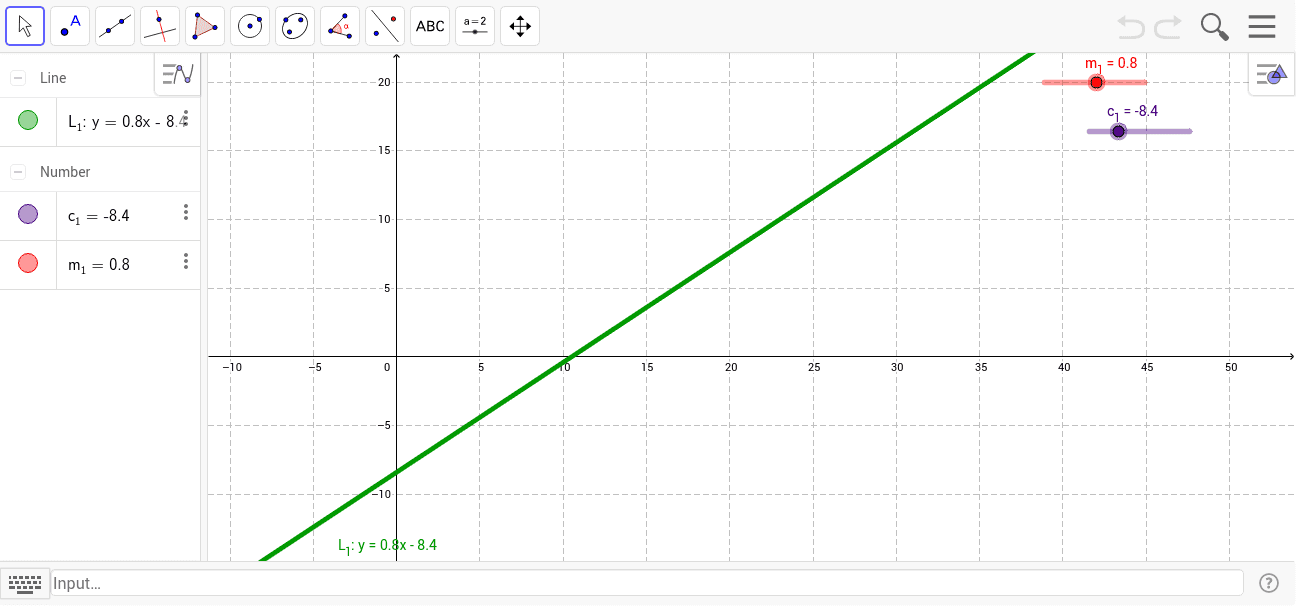The height and width of the screenshot is (606, 1296).
Task: Select the Line through two points tool
Action: (115, 26)
